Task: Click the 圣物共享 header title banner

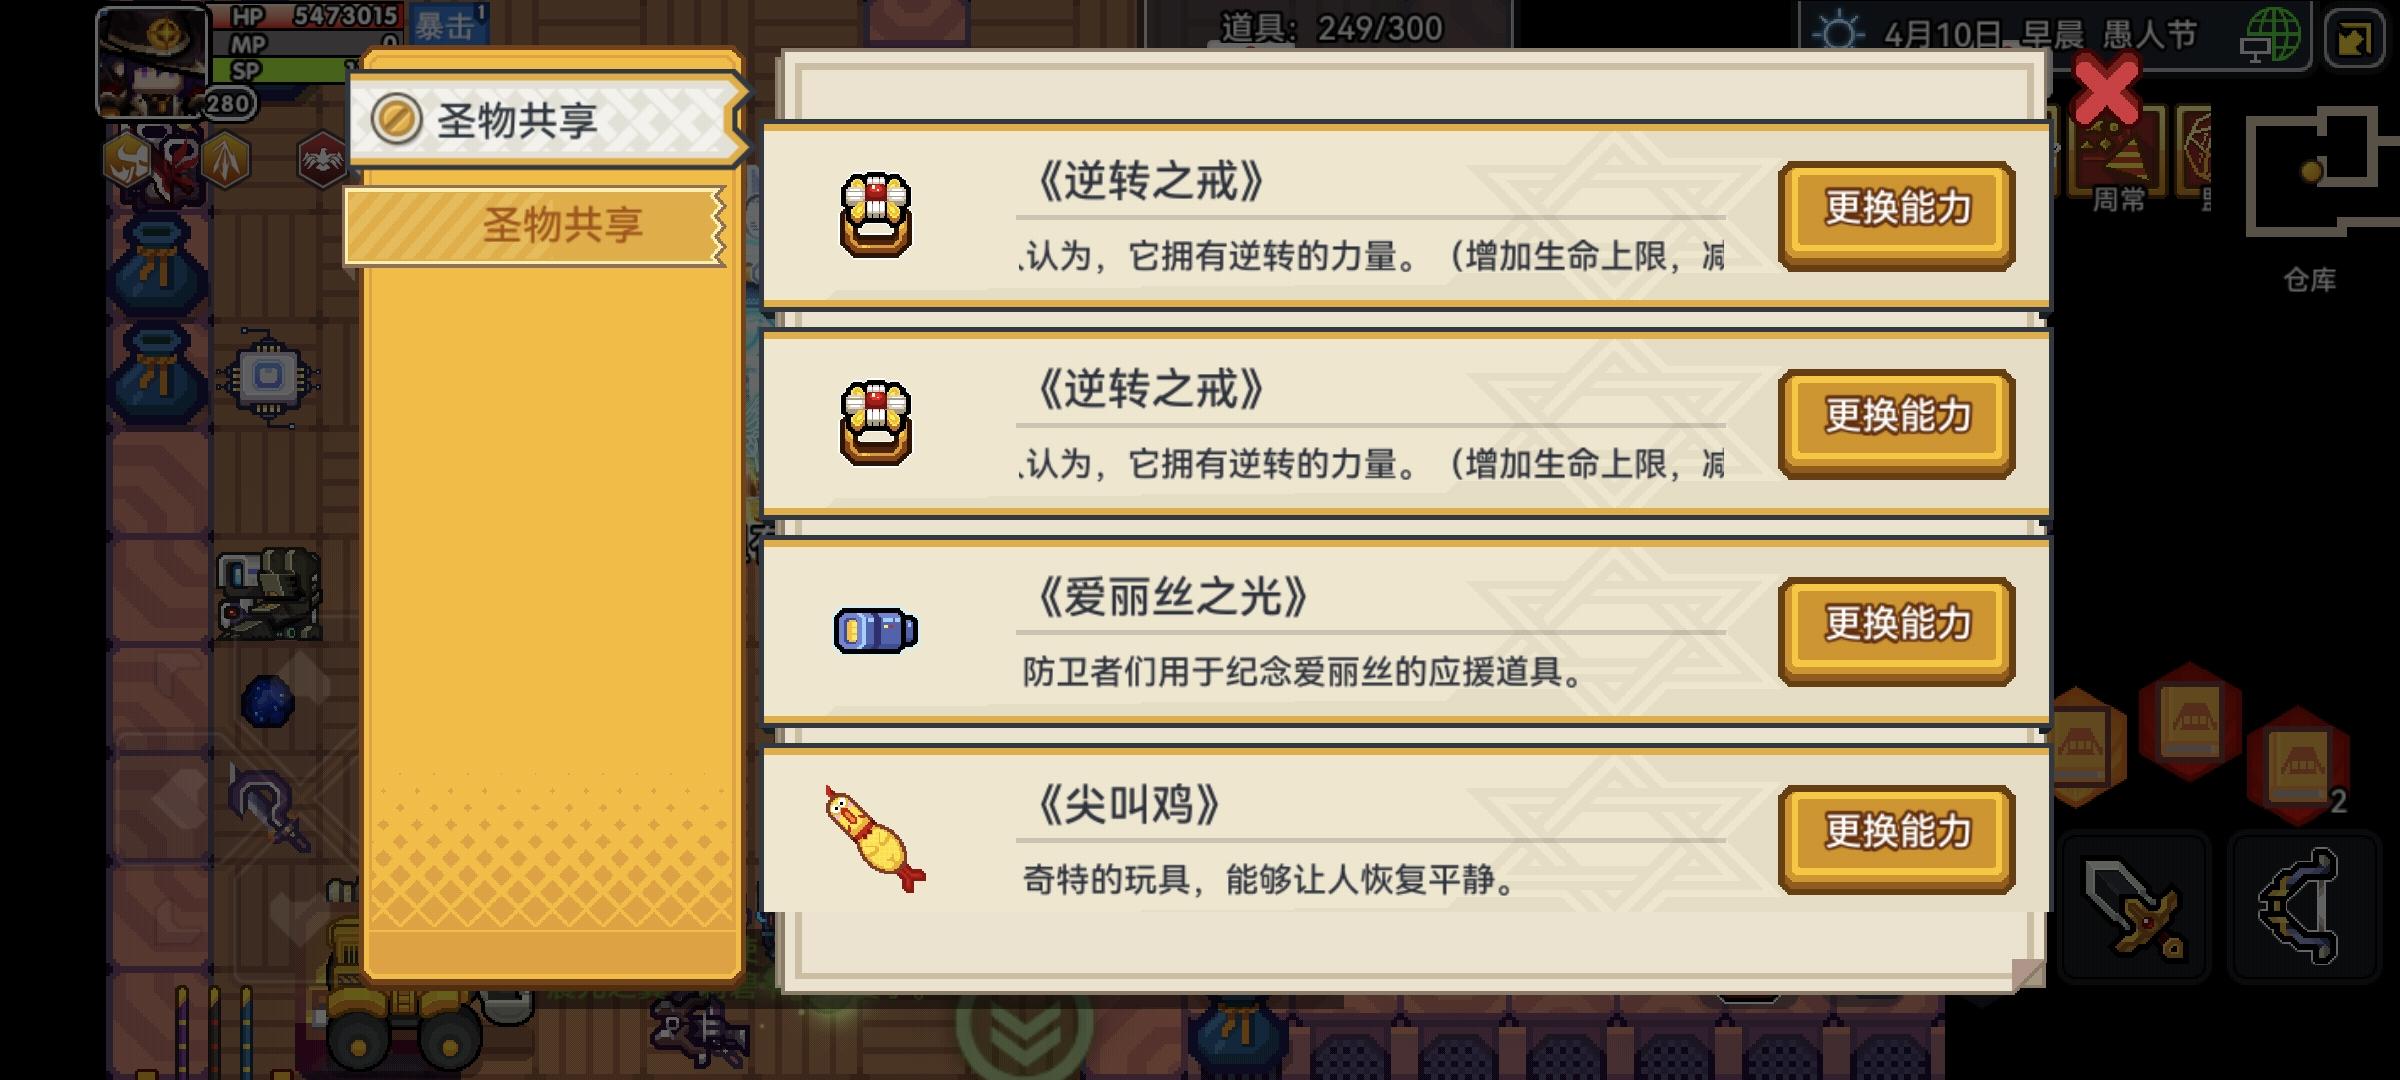Action: point(547,120)
